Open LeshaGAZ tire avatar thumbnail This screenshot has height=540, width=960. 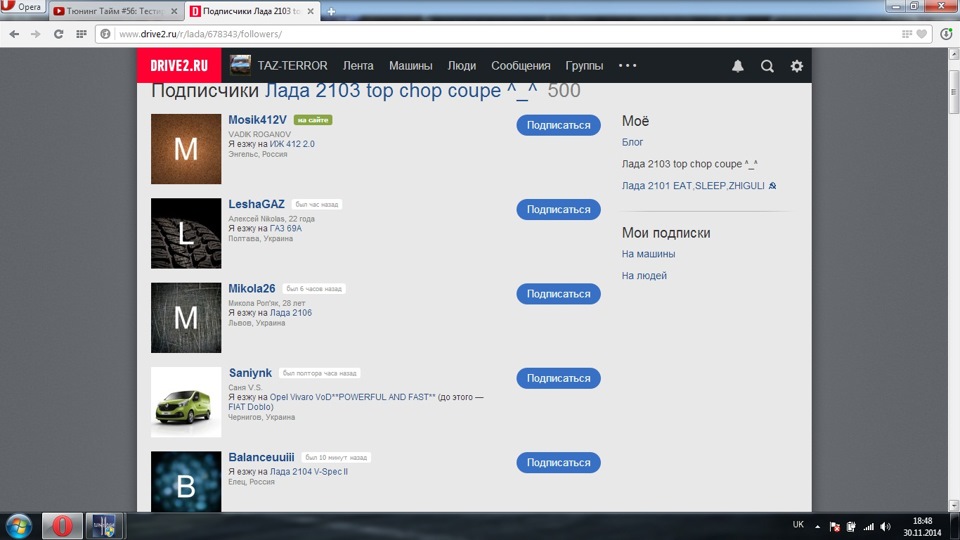coord(186,233)
